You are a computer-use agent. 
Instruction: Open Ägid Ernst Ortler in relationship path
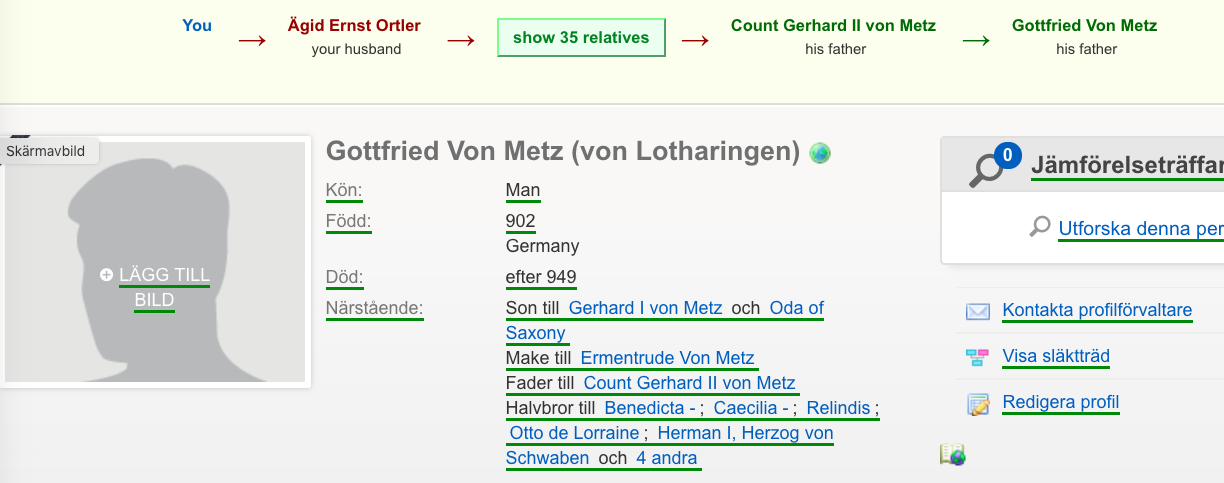354,25
